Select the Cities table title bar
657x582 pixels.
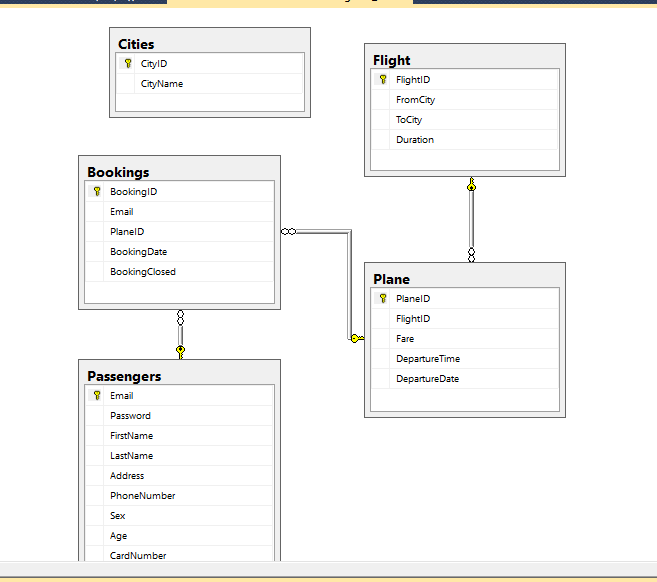coord(209,44)
